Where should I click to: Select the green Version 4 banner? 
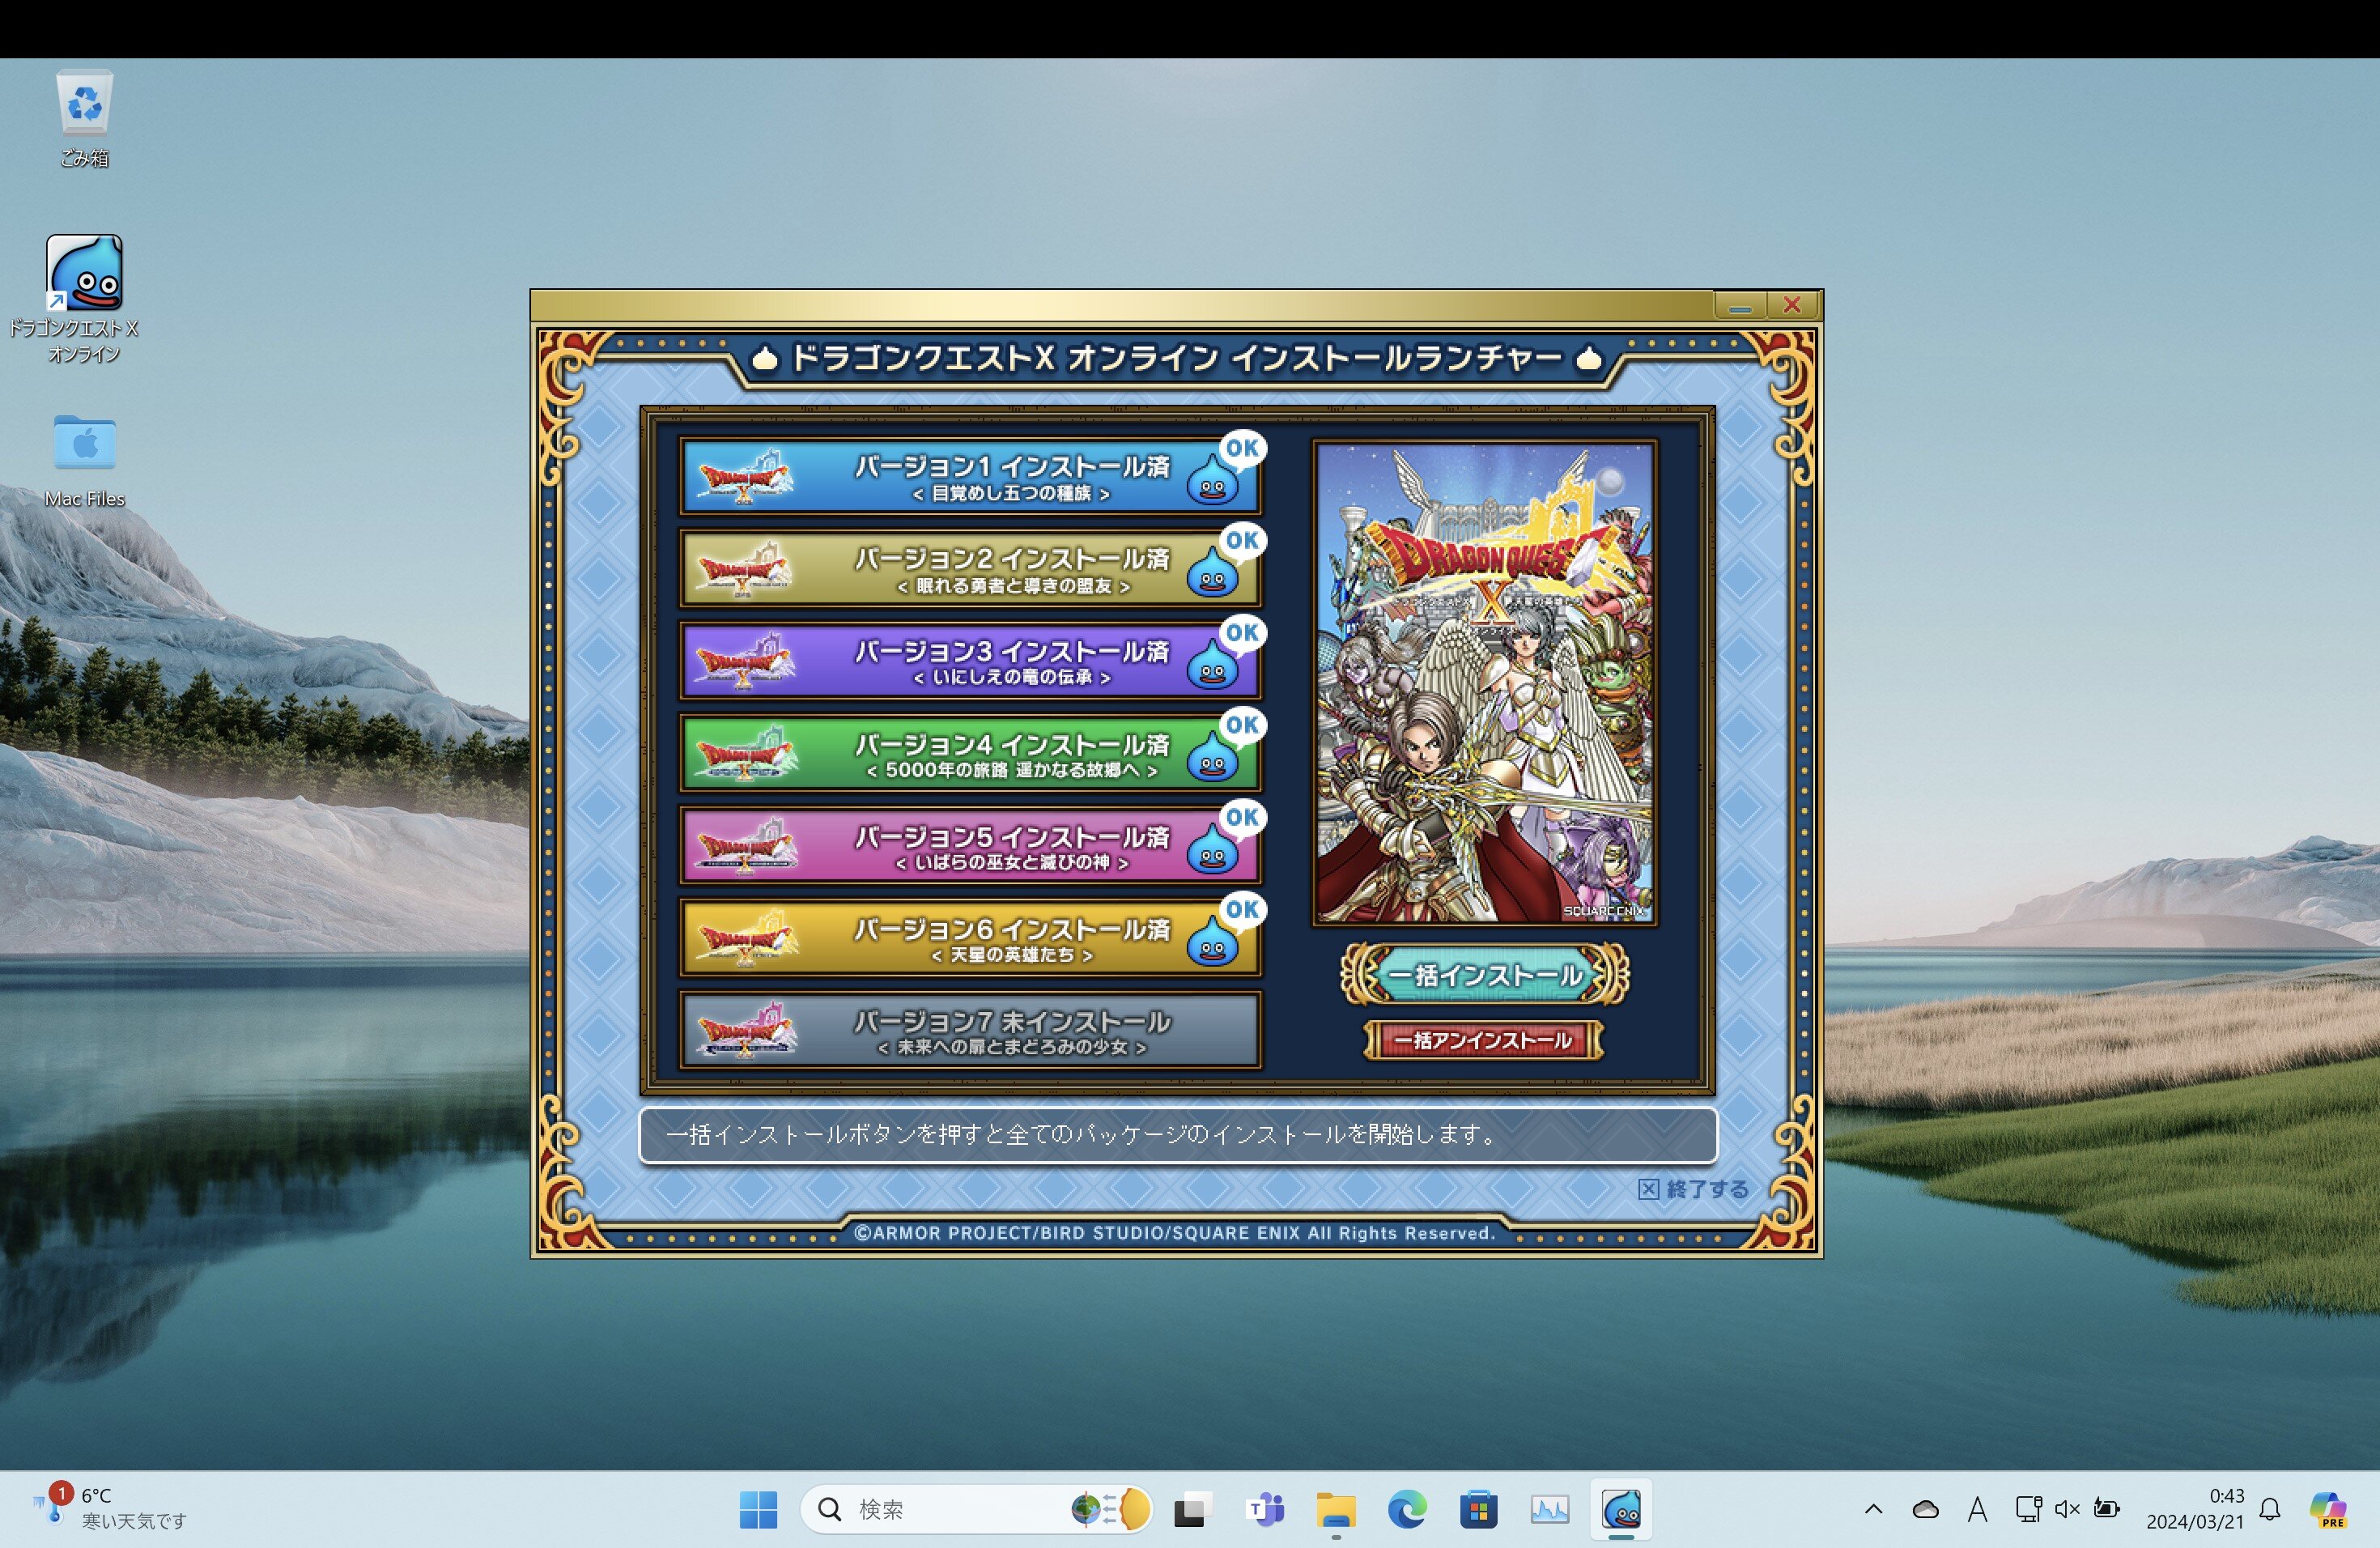[969, 753]
